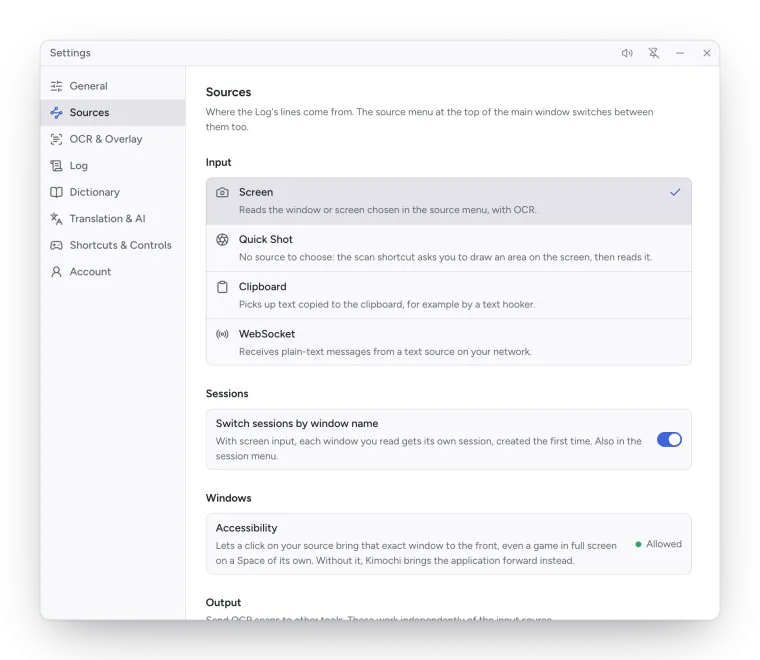Switch to the Log settings tab

113,166
